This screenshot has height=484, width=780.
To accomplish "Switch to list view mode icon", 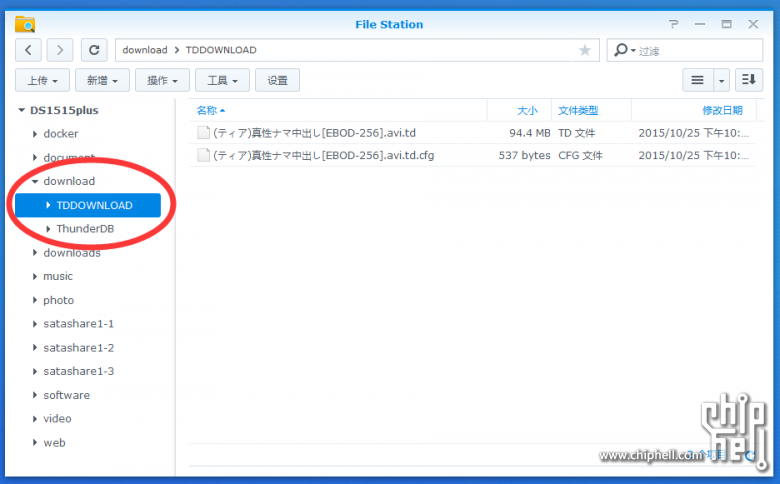I will point(697,80).
